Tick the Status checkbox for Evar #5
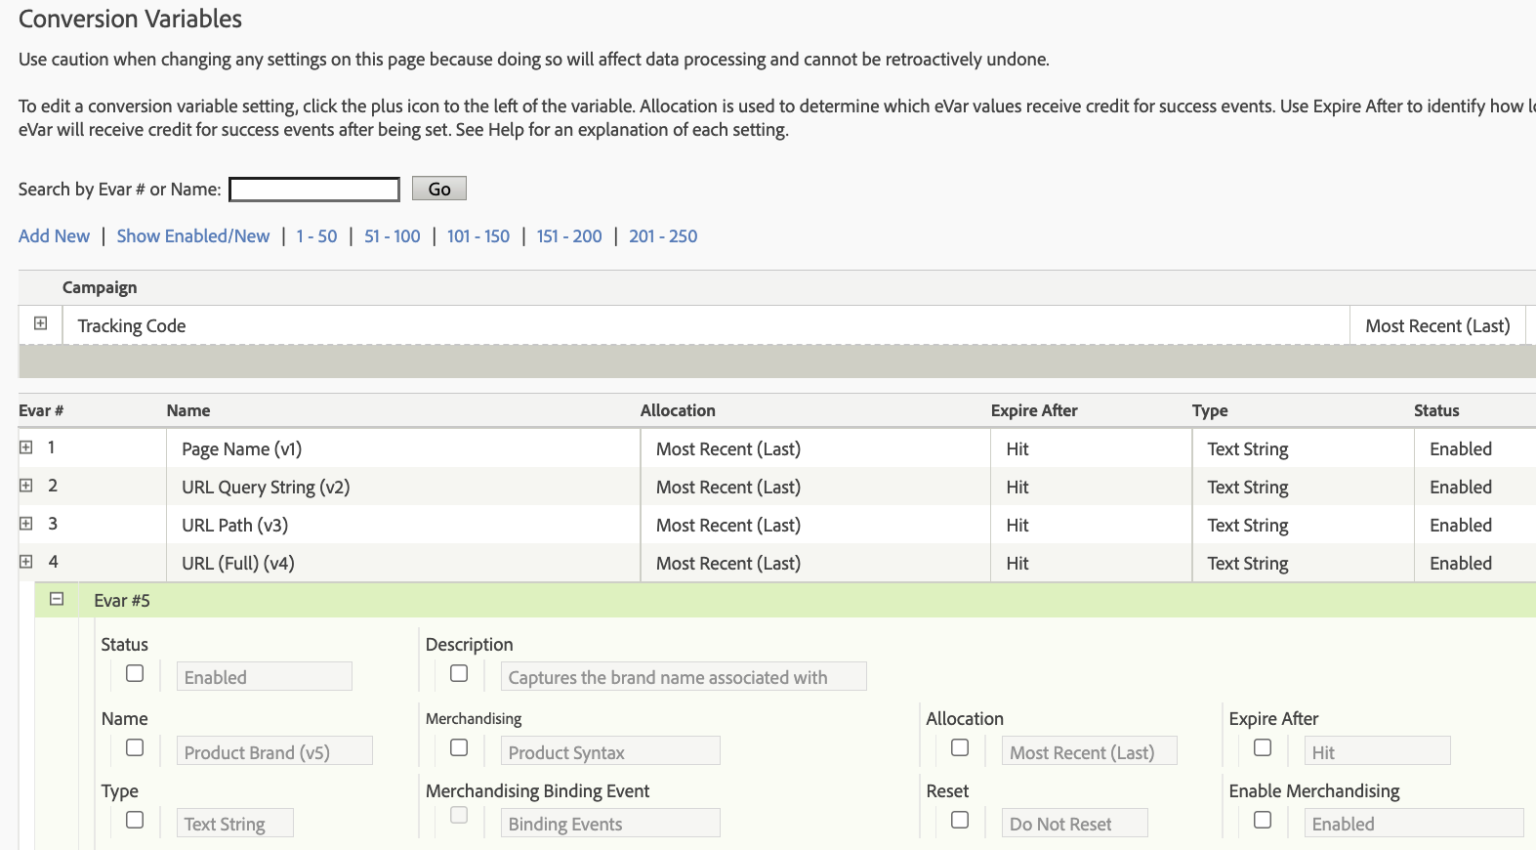Viewport: 1536px width, 850px height. coord(135,674)
